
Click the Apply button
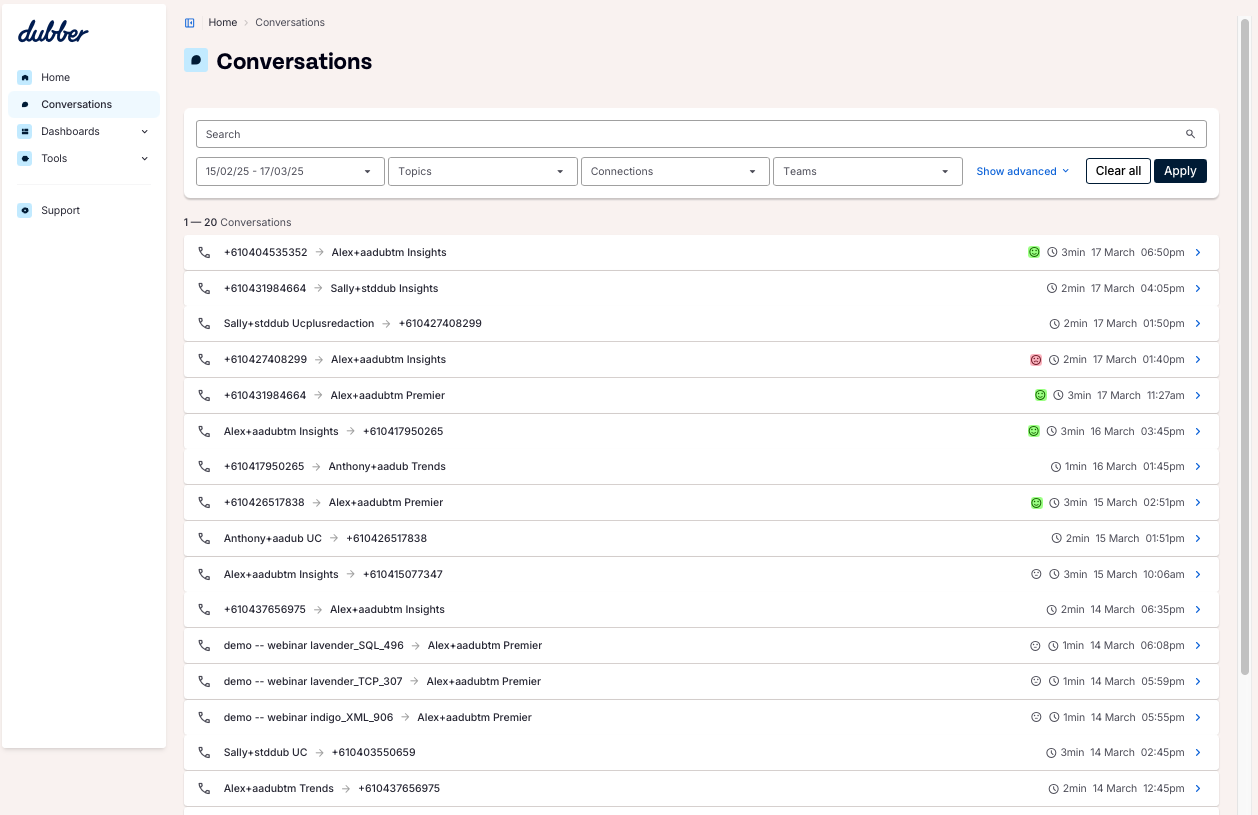(x=1180, y=171)
